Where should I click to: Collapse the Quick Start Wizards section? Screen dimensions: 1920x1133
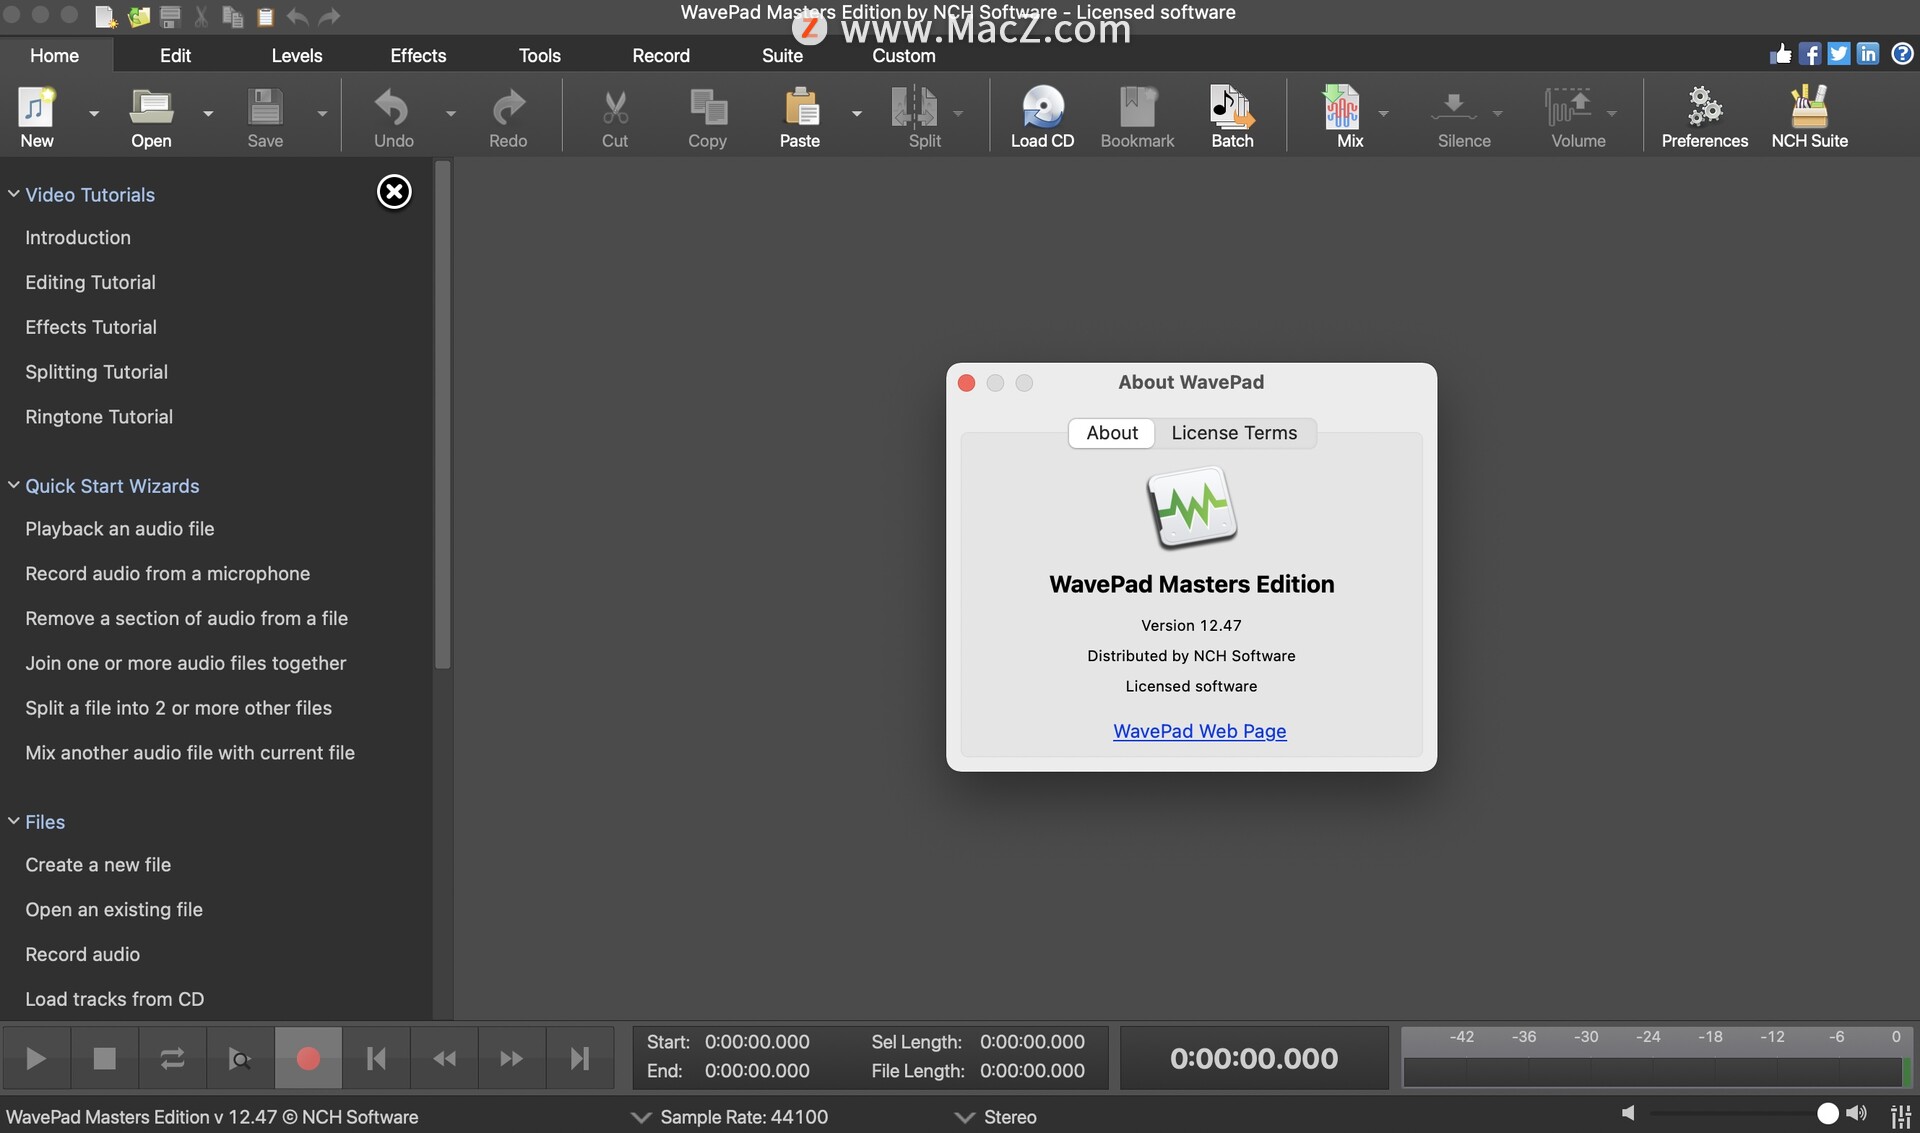[x=14, y=485]
